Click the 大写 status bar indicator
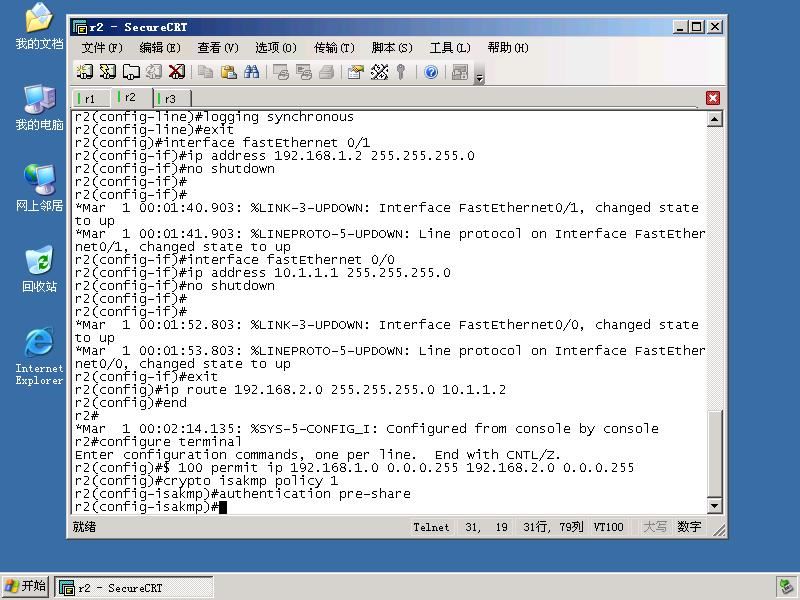This screenshot has height=600, width=800. pos(655,528)
